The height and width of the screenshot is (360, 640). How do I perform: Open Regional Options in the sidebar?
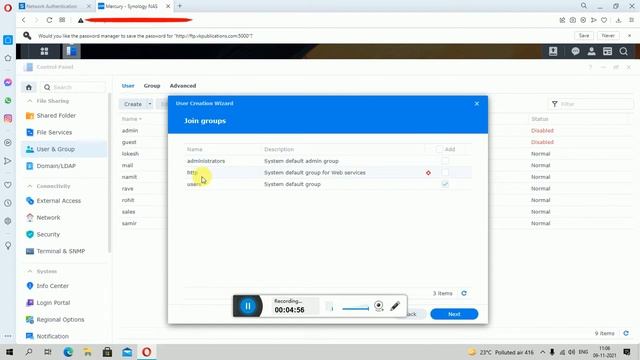pyautogui.click(x=60, y=319)
